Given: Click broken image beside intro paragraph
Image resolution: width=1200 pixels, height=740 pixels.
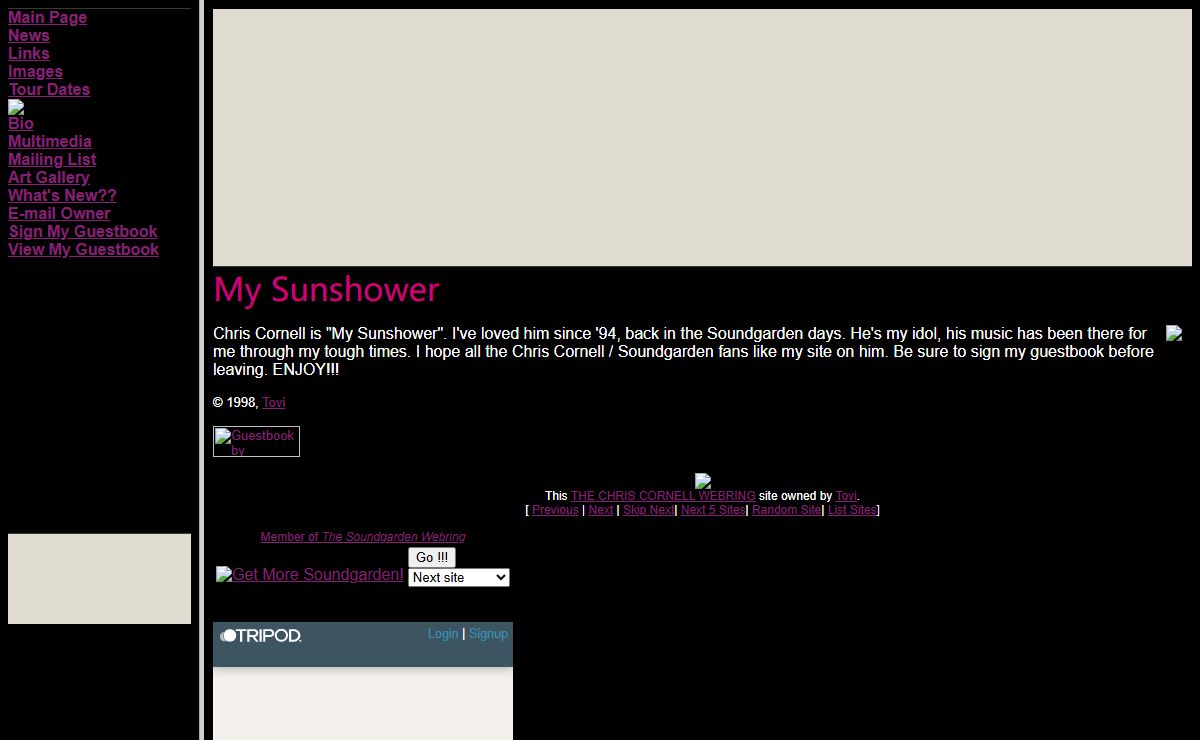Looking at the screenshot, I should click(x=1174, y=333).
